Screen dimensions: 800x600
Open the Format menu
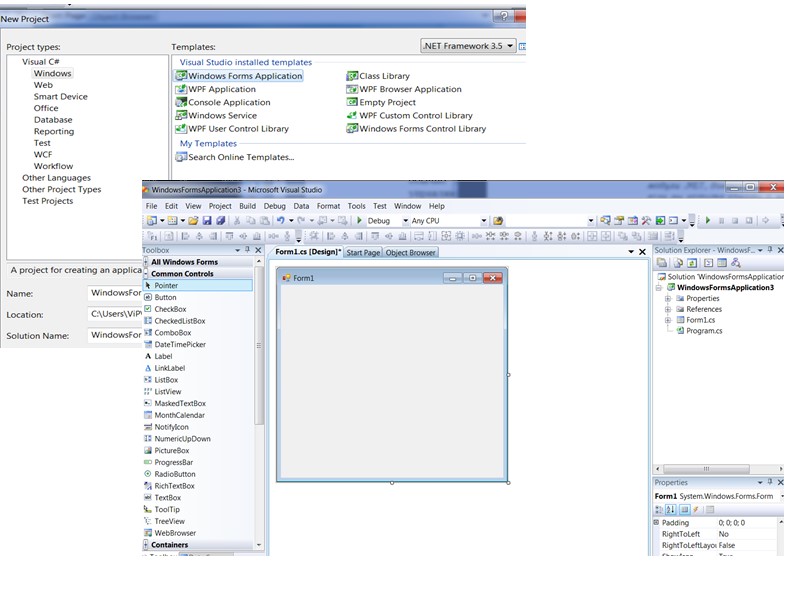point(328,206)
